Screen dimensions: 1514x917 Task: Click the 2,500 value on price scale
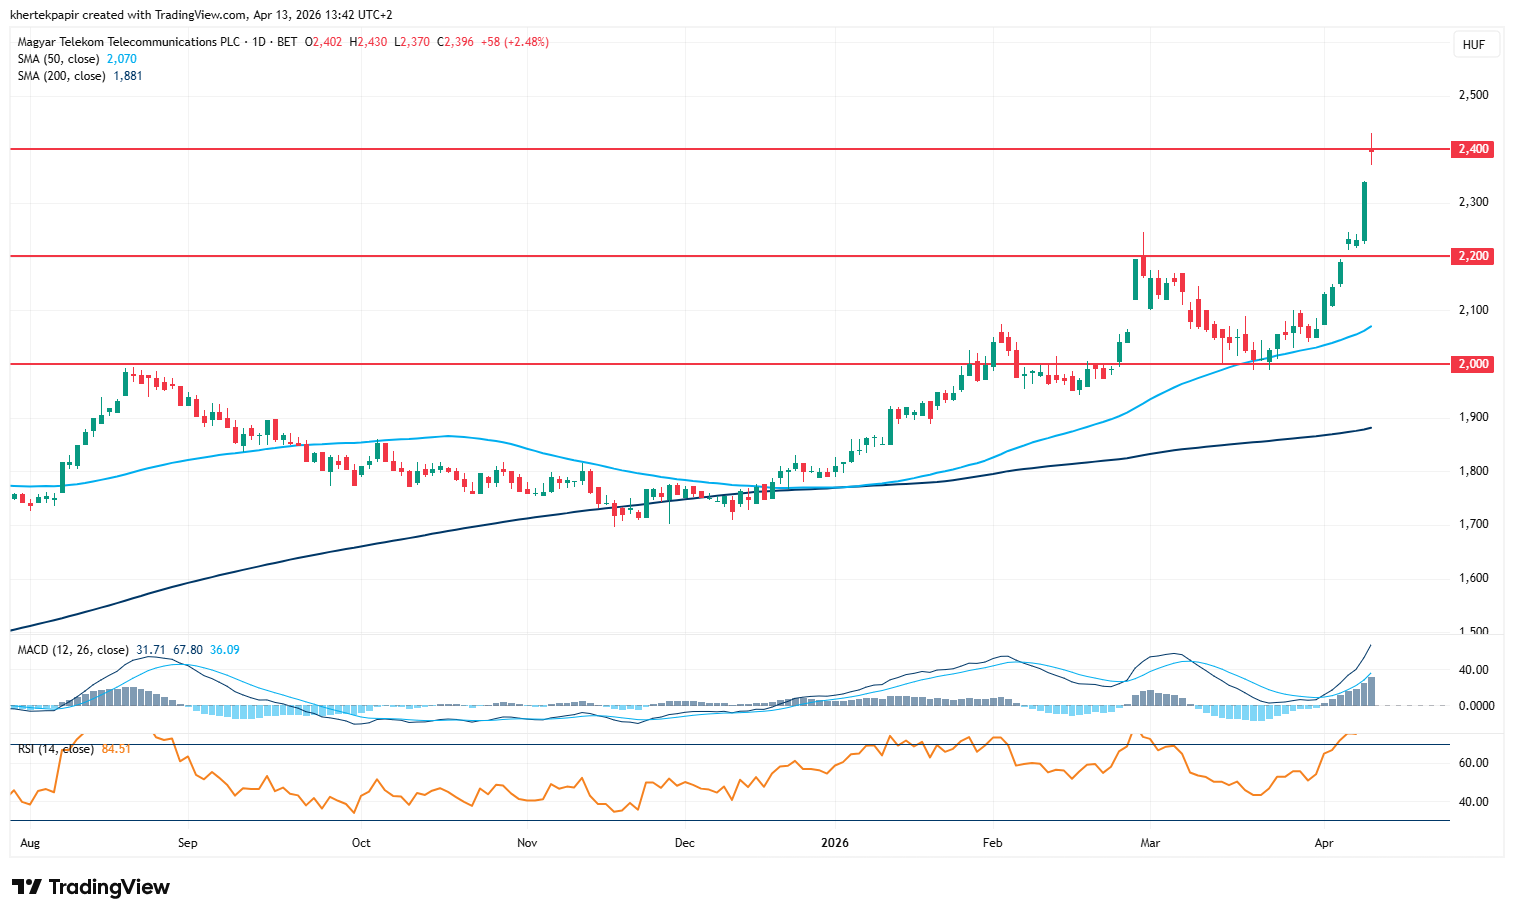click(1473, 95)
